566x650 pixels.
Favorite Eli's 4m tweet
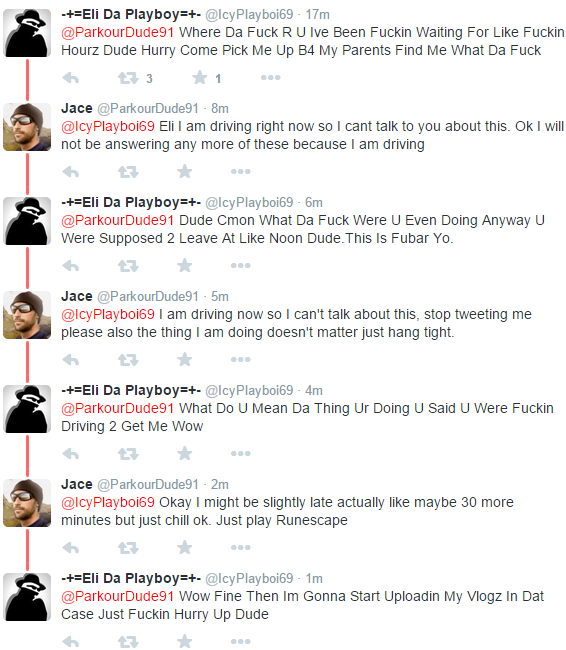185,453
